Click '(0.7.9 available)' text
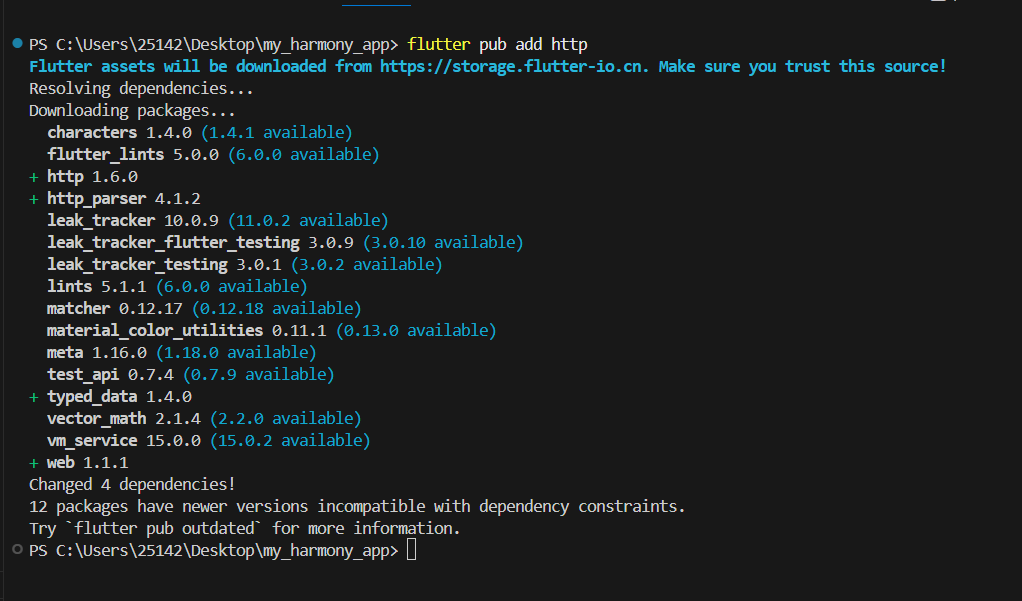 259,375
